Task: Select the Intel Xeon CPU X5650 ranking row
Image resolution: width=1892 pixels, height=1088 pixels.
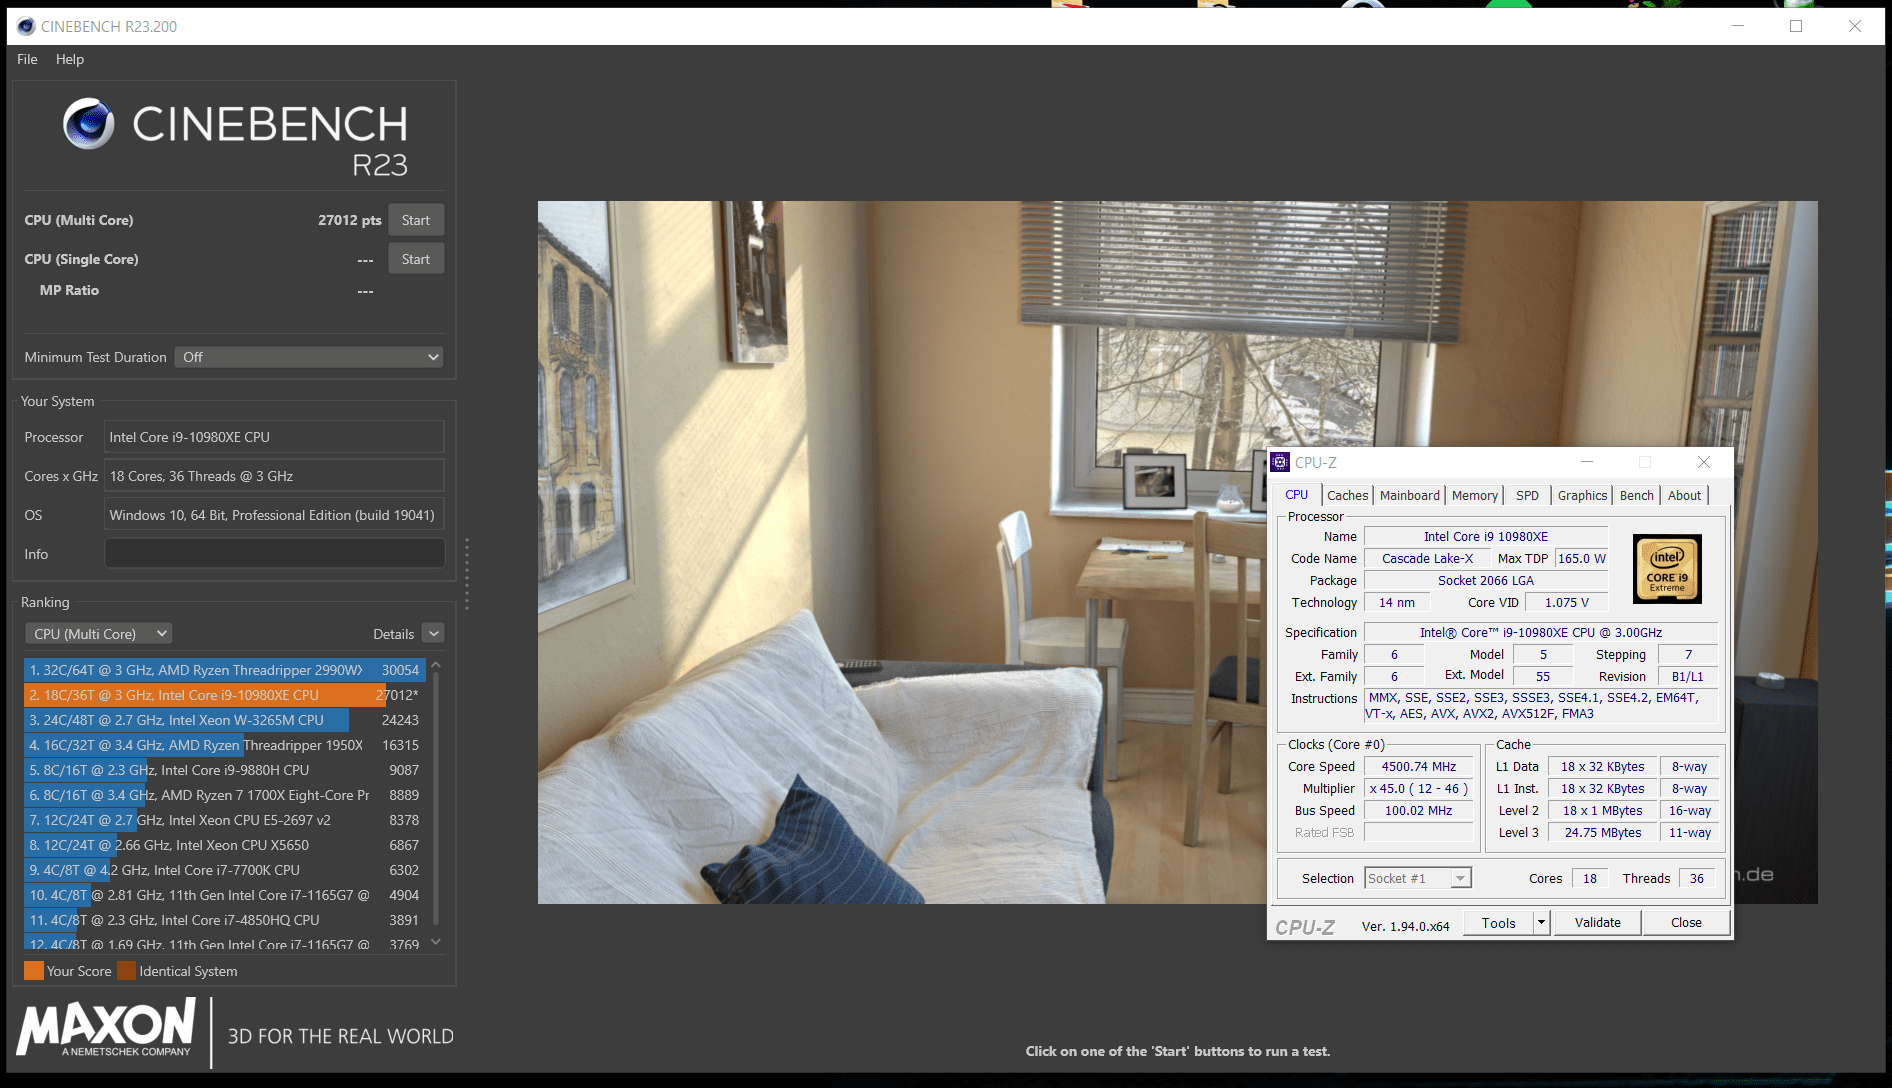Action: pos(224,845)
